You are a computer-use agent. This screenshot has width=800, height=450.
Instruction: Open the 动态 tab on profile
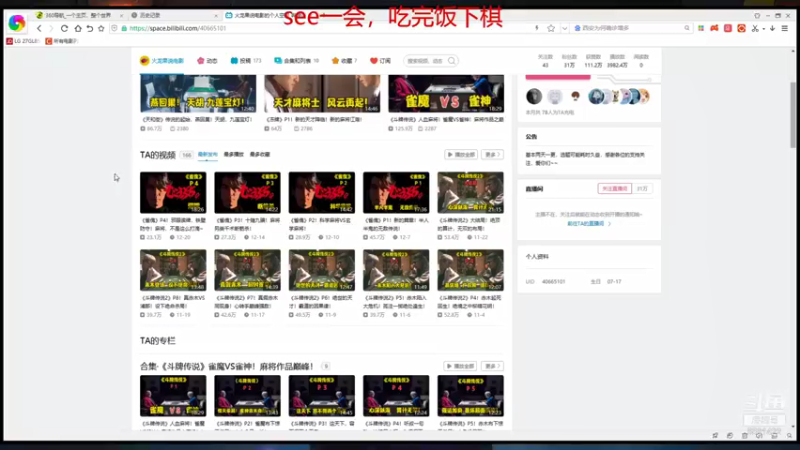(x=207, y=61)
